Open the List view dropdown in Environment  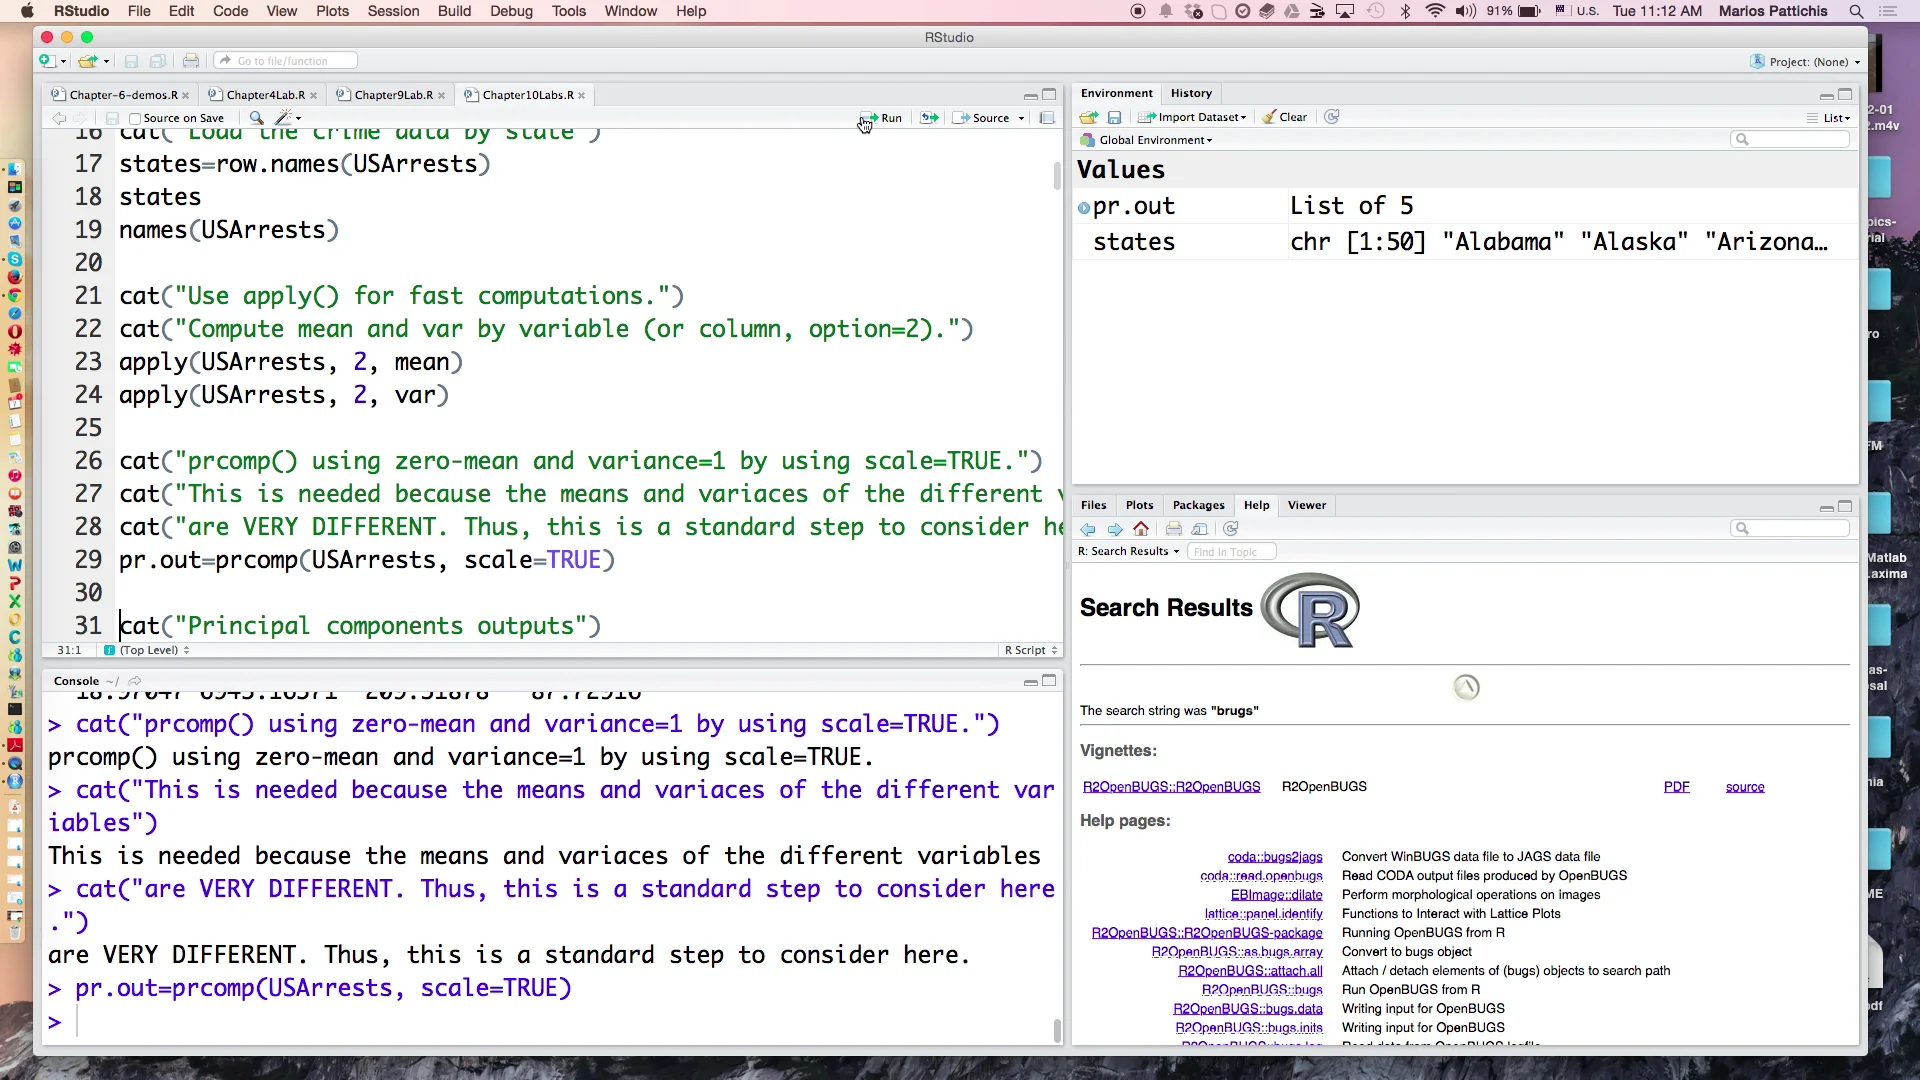click(x=1829, y=118)
